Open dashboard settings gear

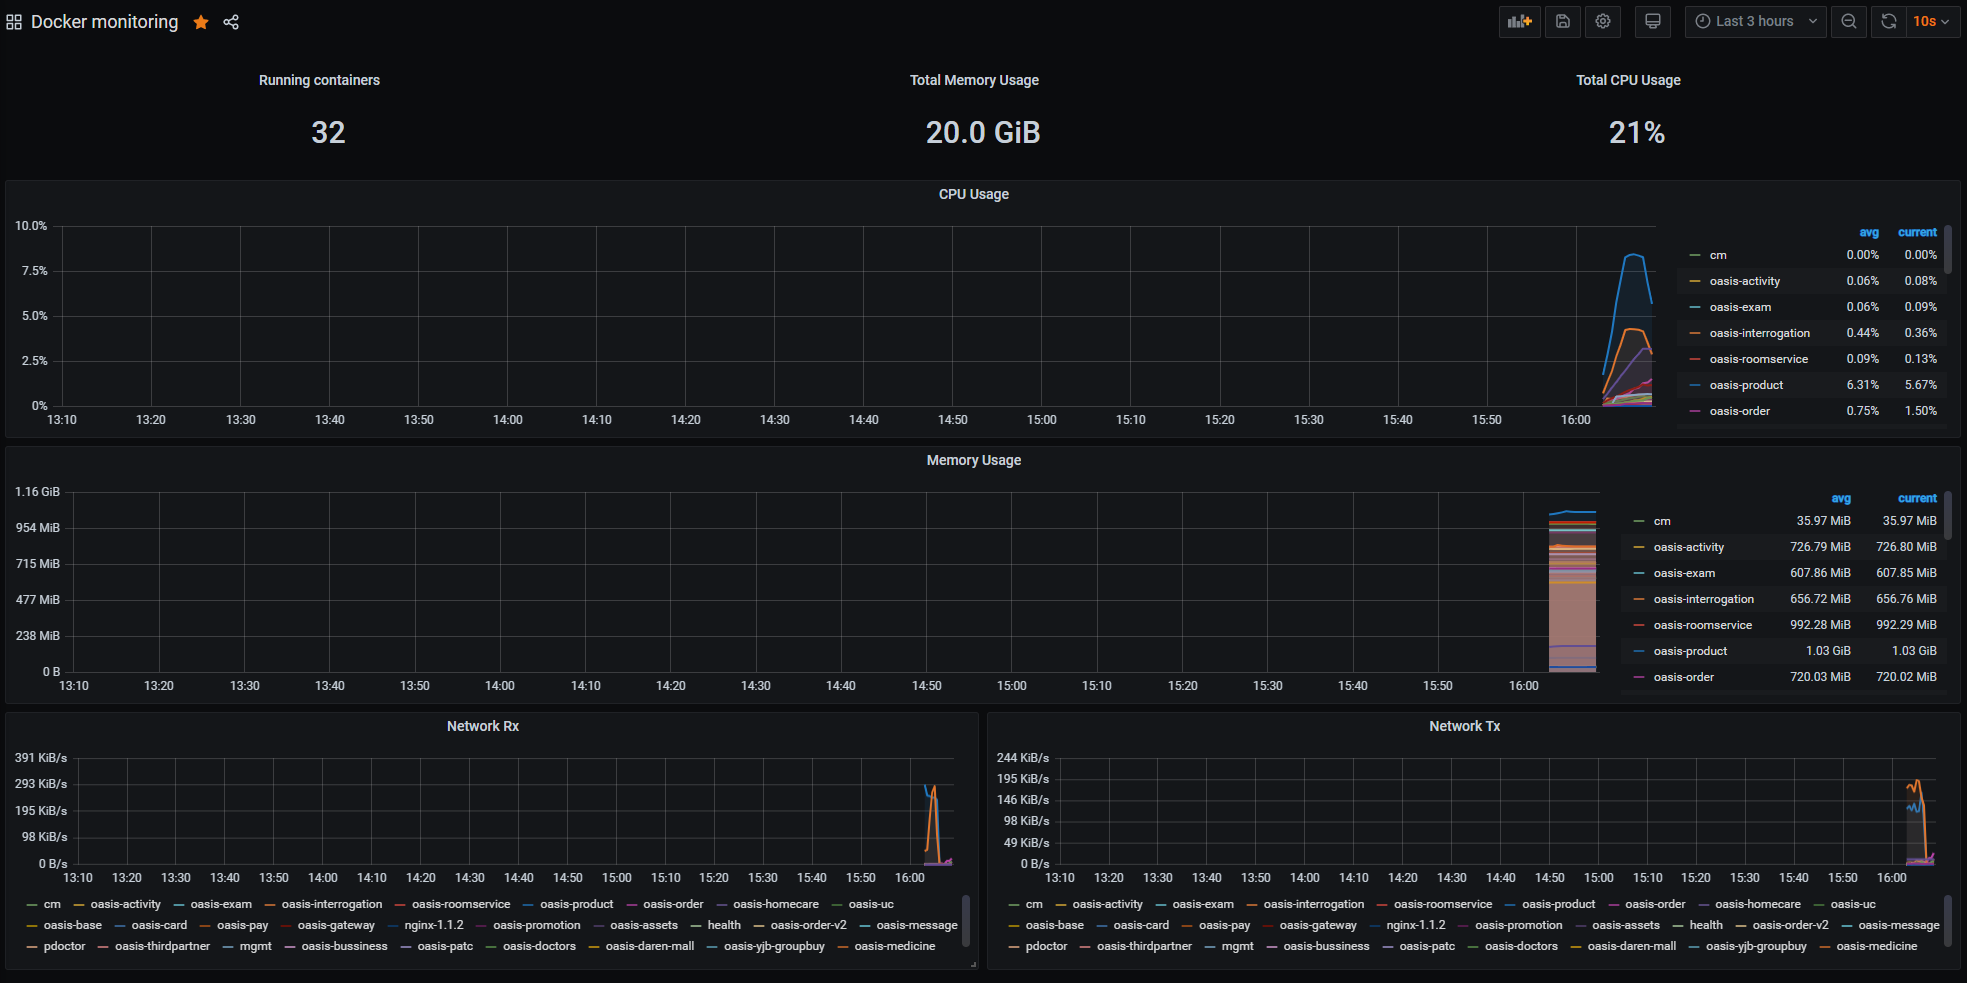point(1603,21)
